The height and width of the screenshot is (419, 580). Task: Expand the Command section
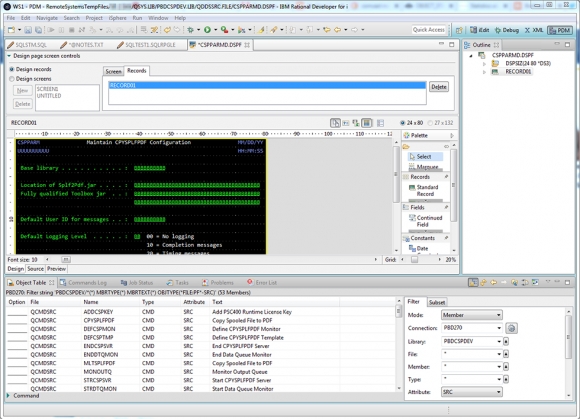point(8,396)
